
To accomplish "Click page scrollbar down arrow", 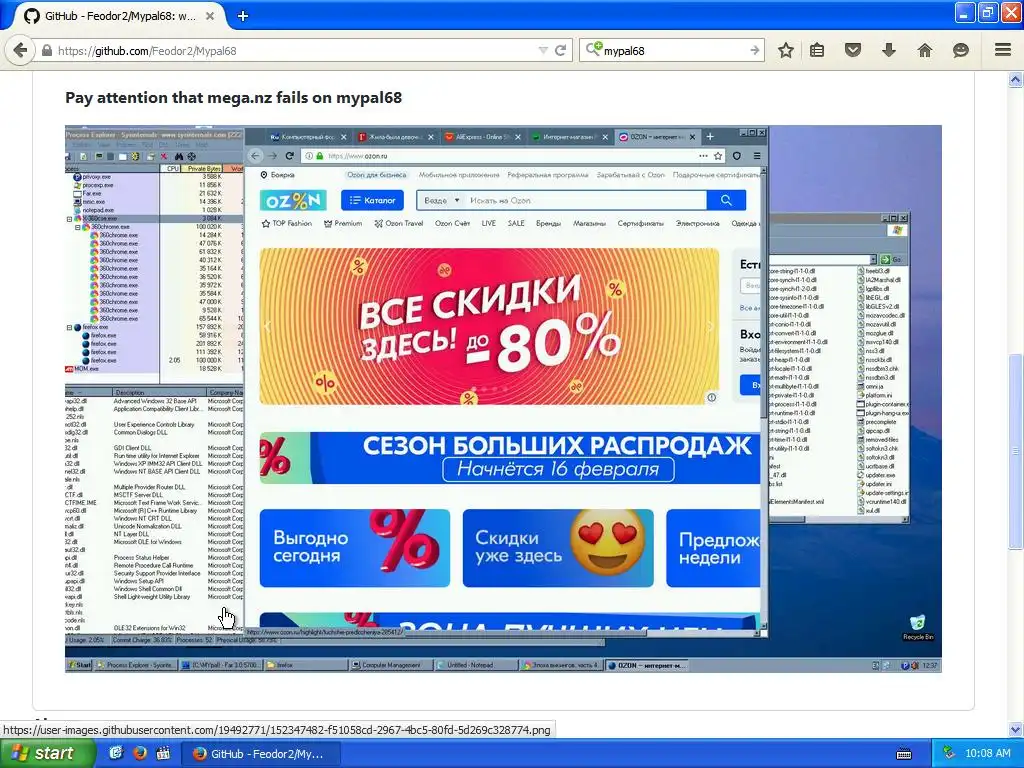I will pyautogui.click(x=1016, y=729).
